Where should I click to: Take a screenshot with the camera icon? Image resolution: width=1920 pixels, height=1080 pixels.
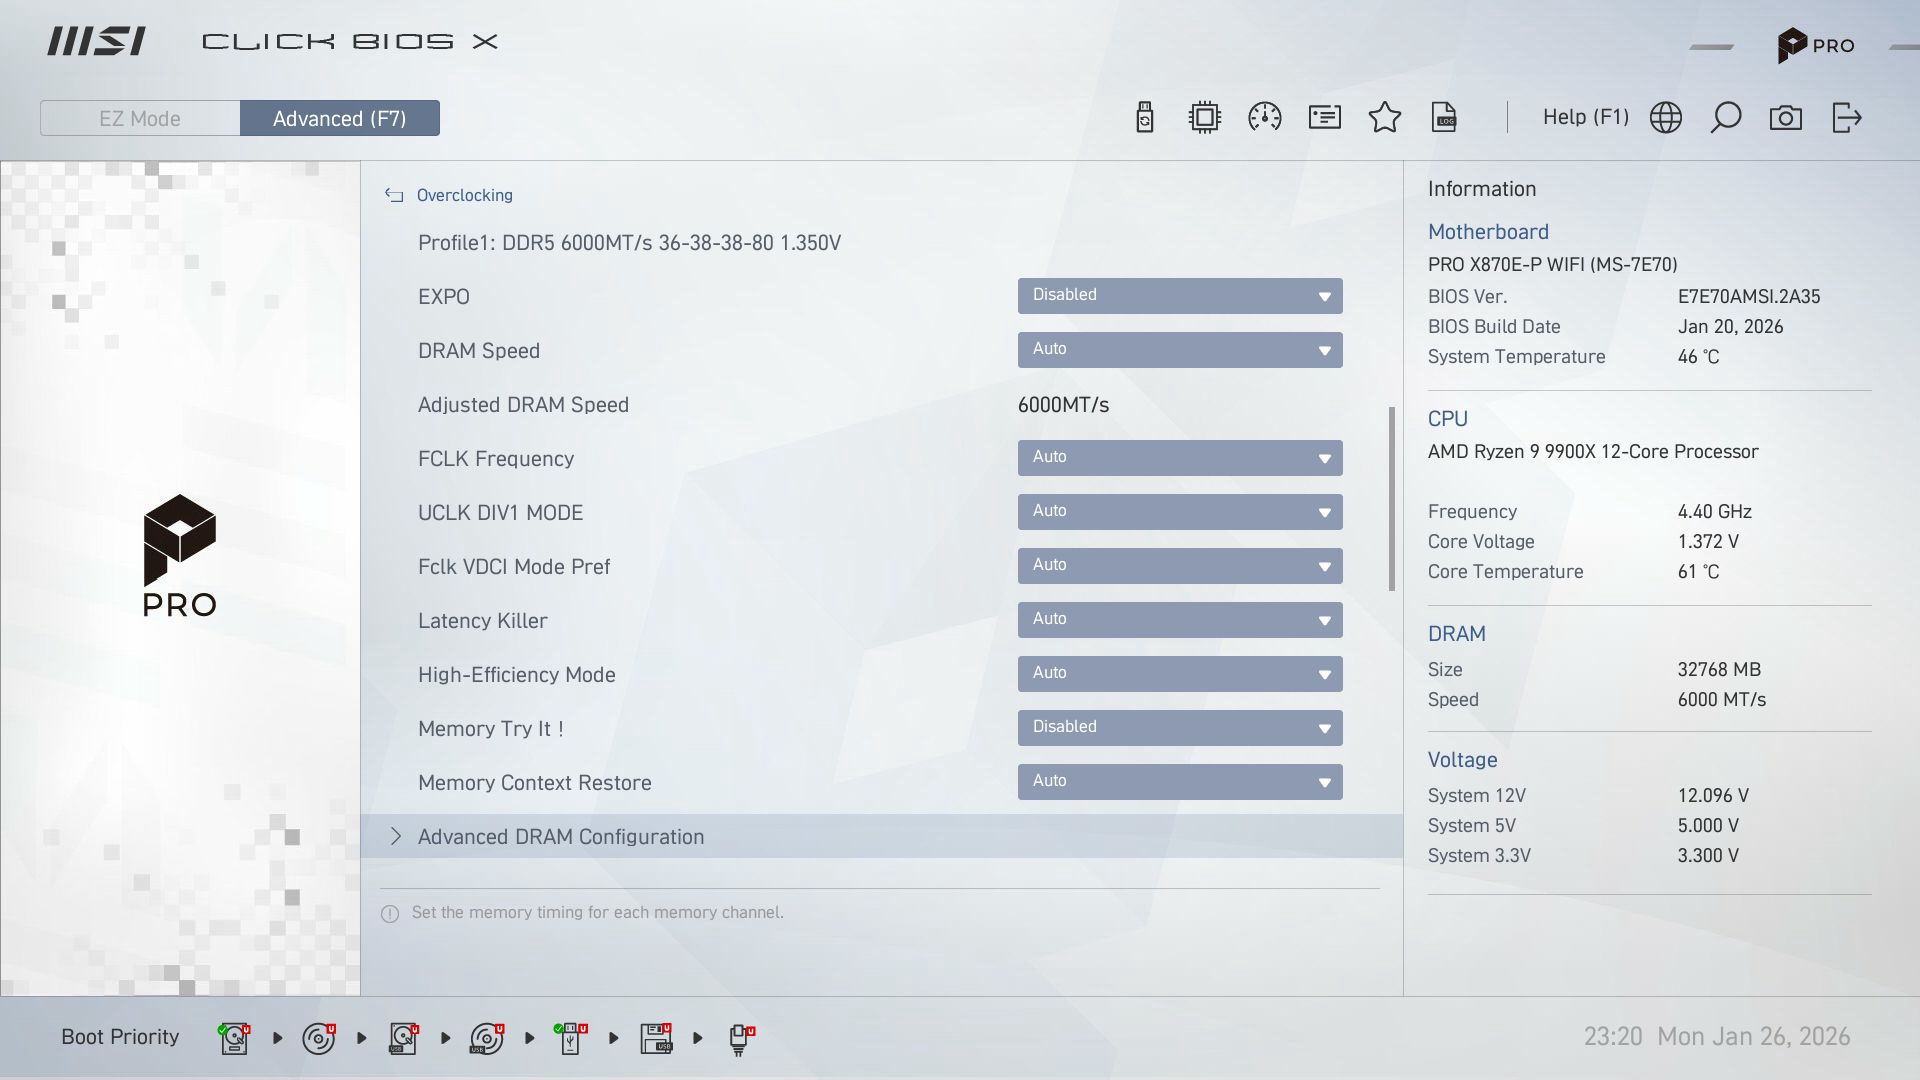click(1787, 117)
